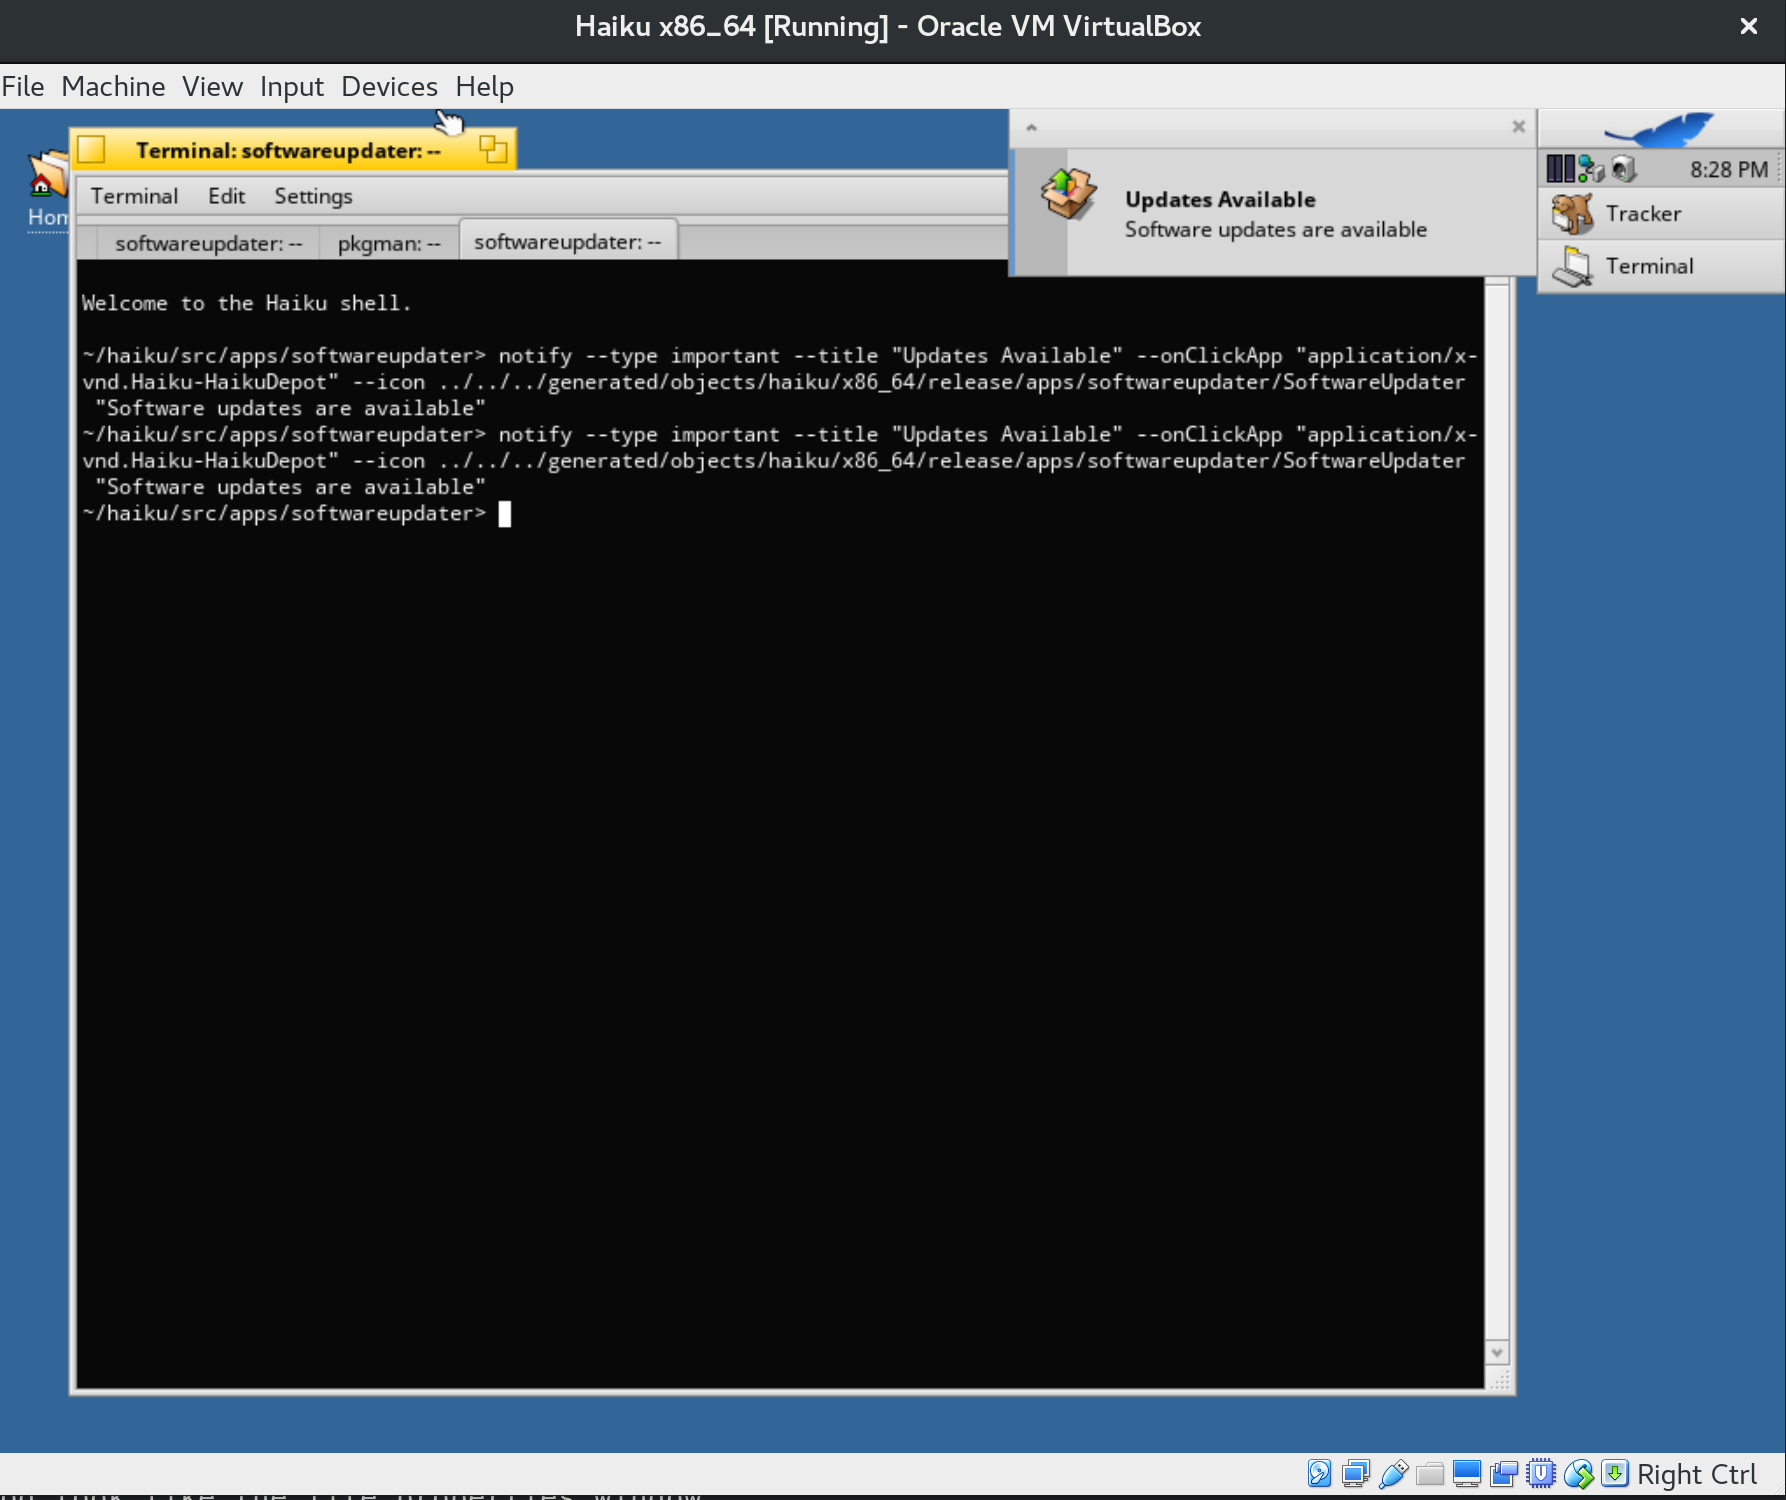Open the VirtualBox Input menu
The width and height of the screenshot is (1786, 1500).
click(x=291, y=87)
